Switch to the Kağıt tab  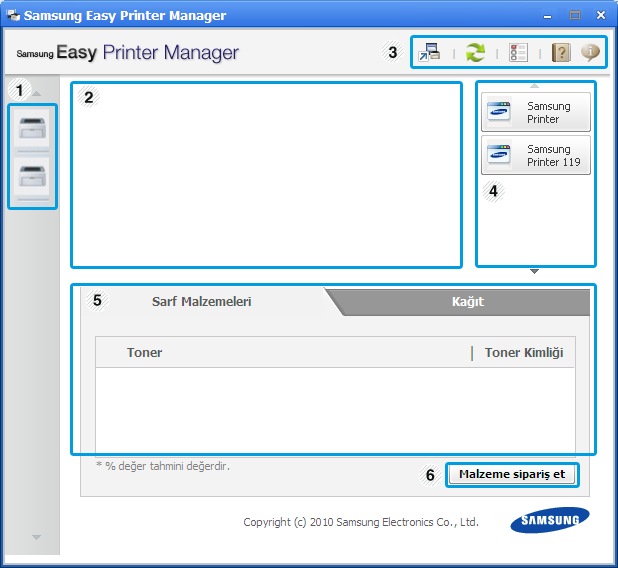(x=467, y=302)
